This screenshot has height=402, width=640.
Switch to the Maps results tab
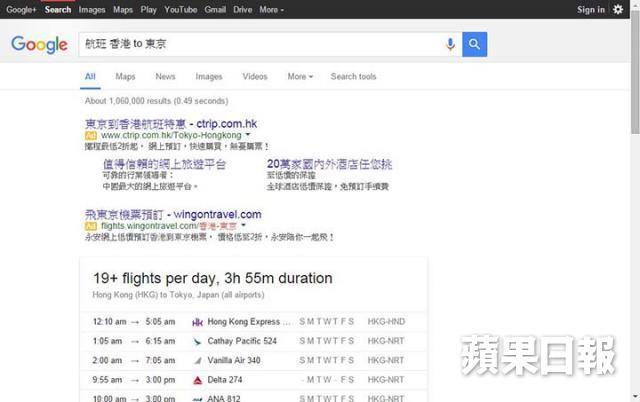pos(125,76)
